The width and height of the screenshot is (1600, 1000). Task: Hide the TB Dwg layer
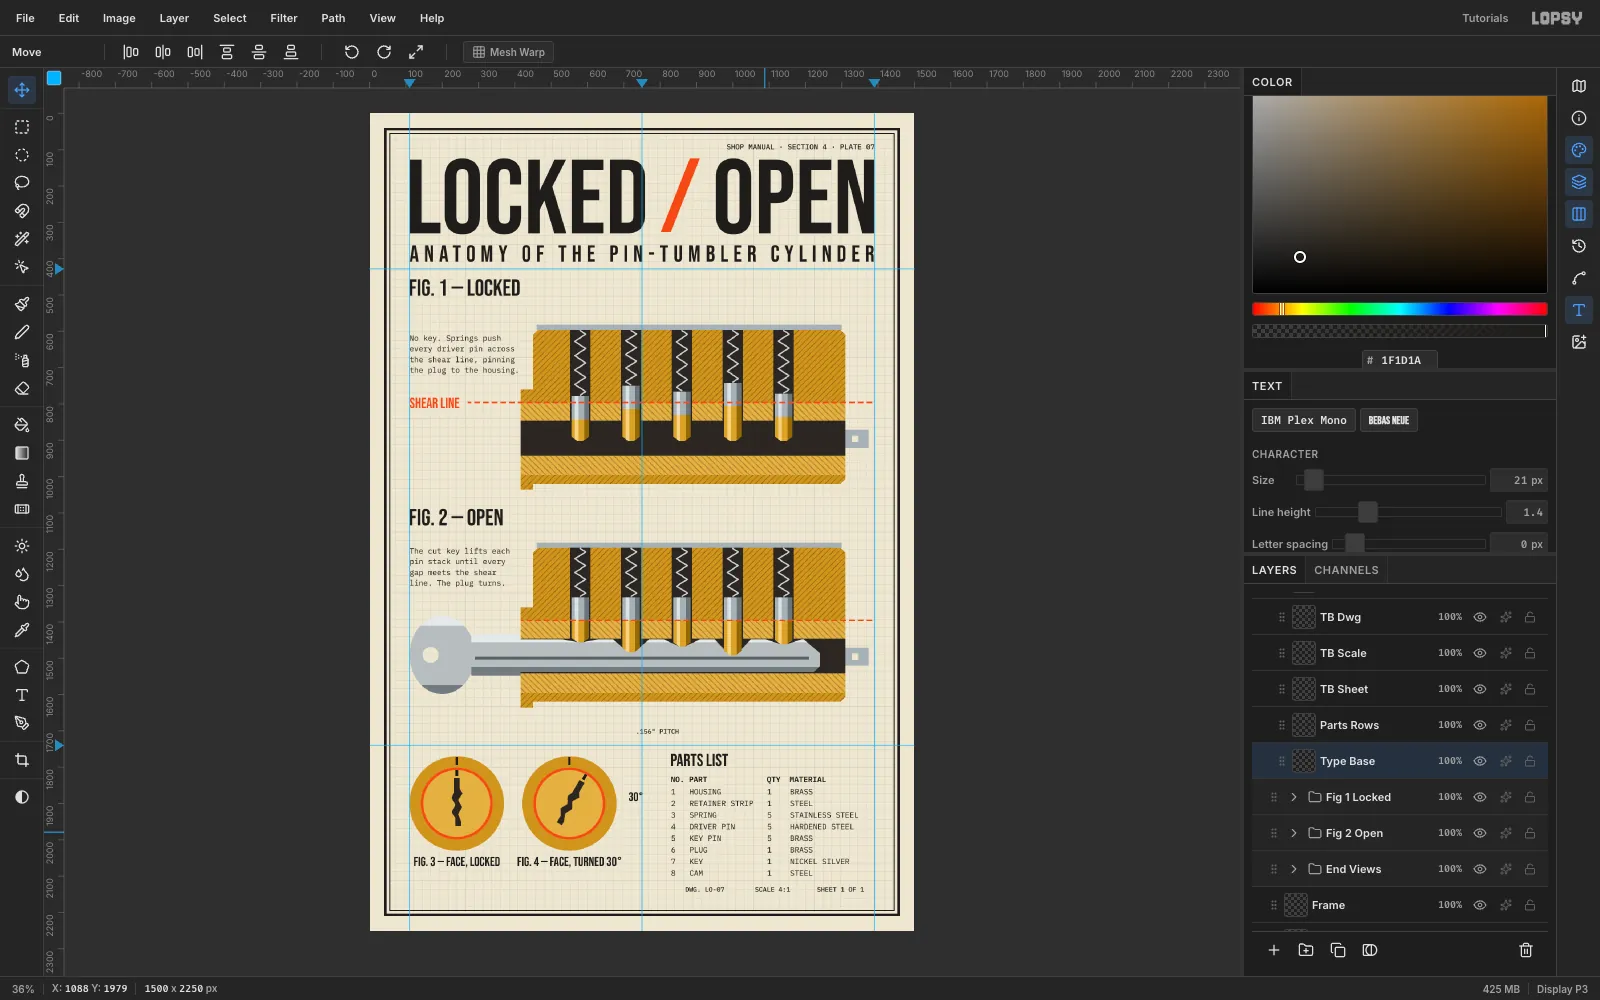tap(1480, 617)
